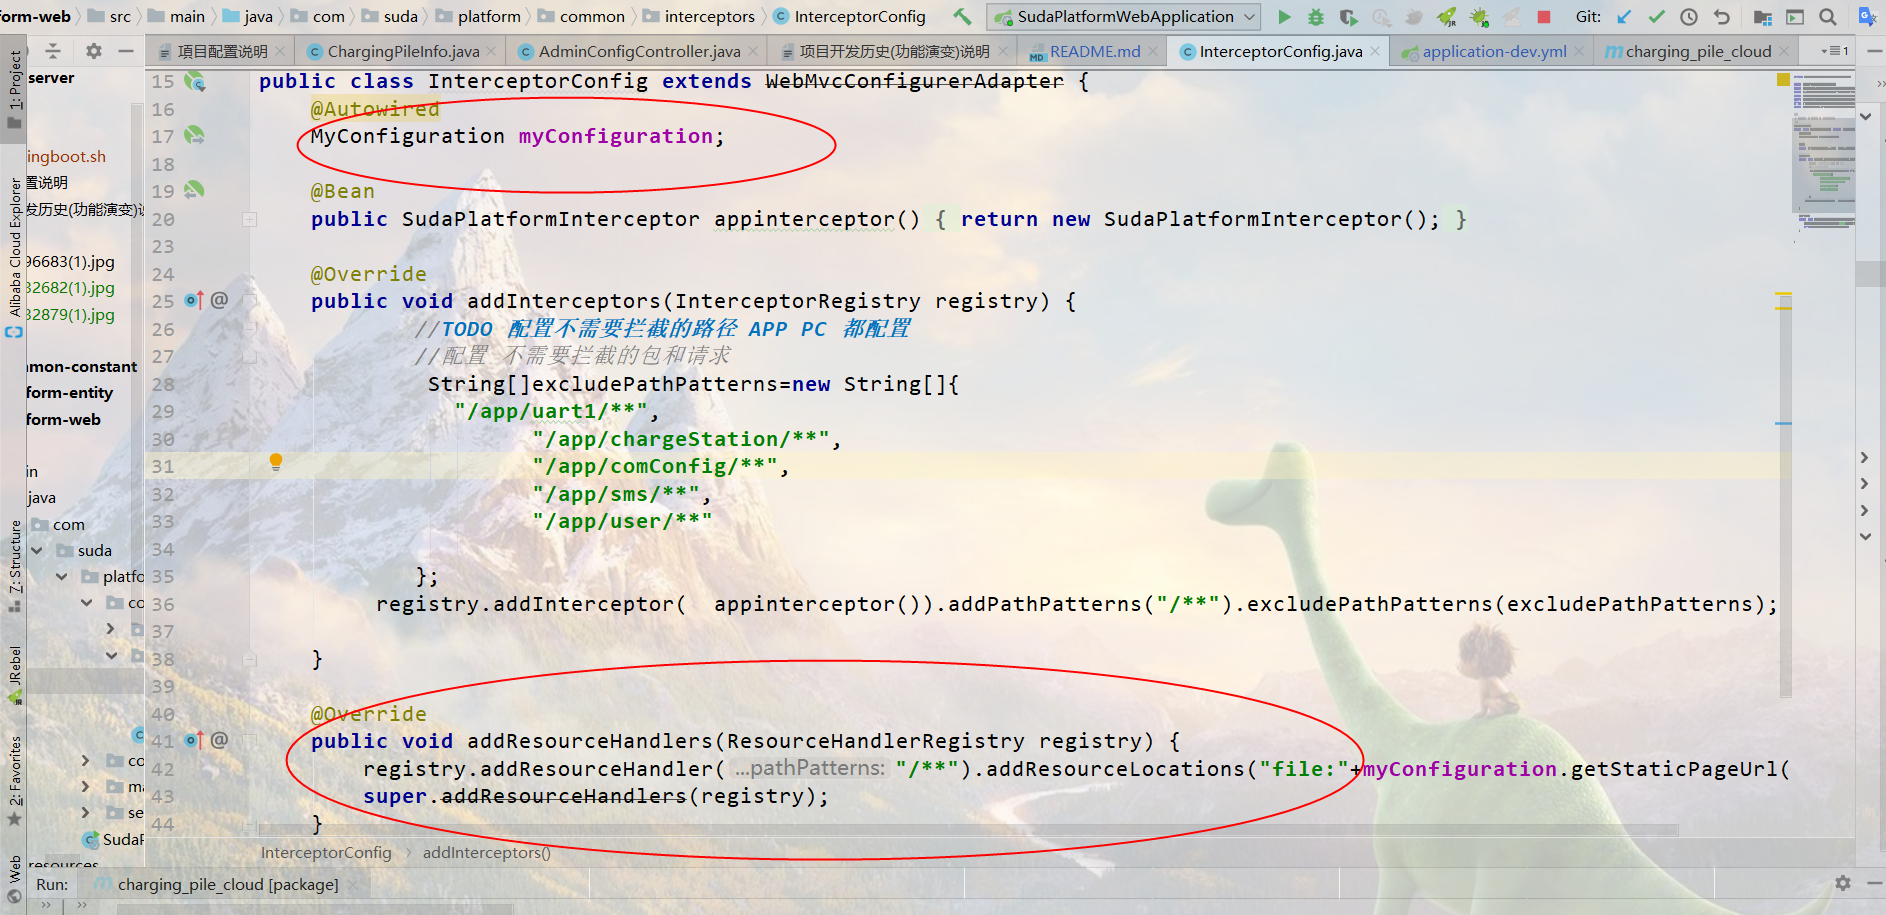
Task: Open charging_pile_cloud [package] Run tab
Action: coord(228,885)
